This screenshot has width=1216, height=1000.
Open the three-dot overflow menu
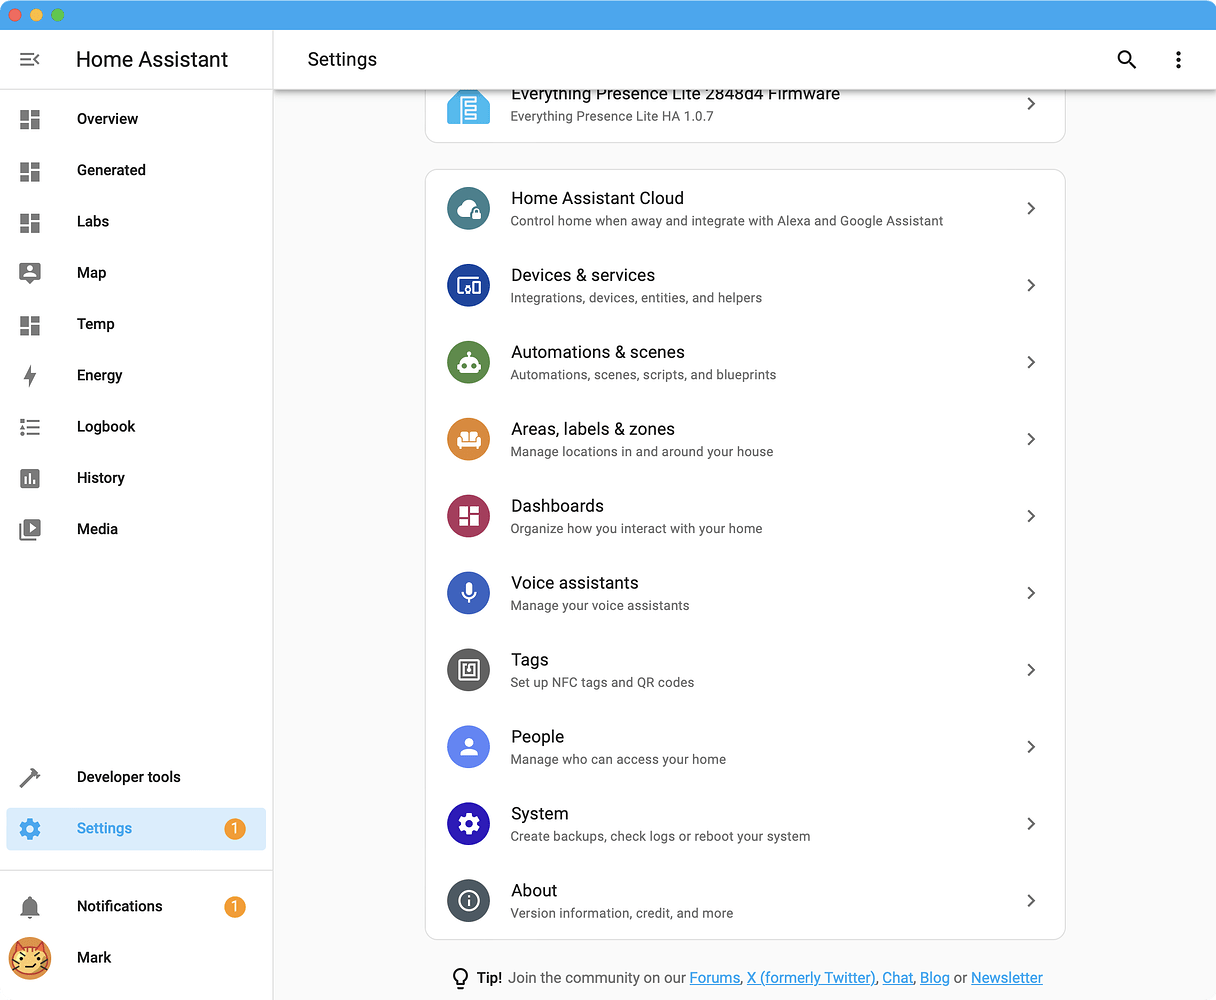pos(1178,59)
